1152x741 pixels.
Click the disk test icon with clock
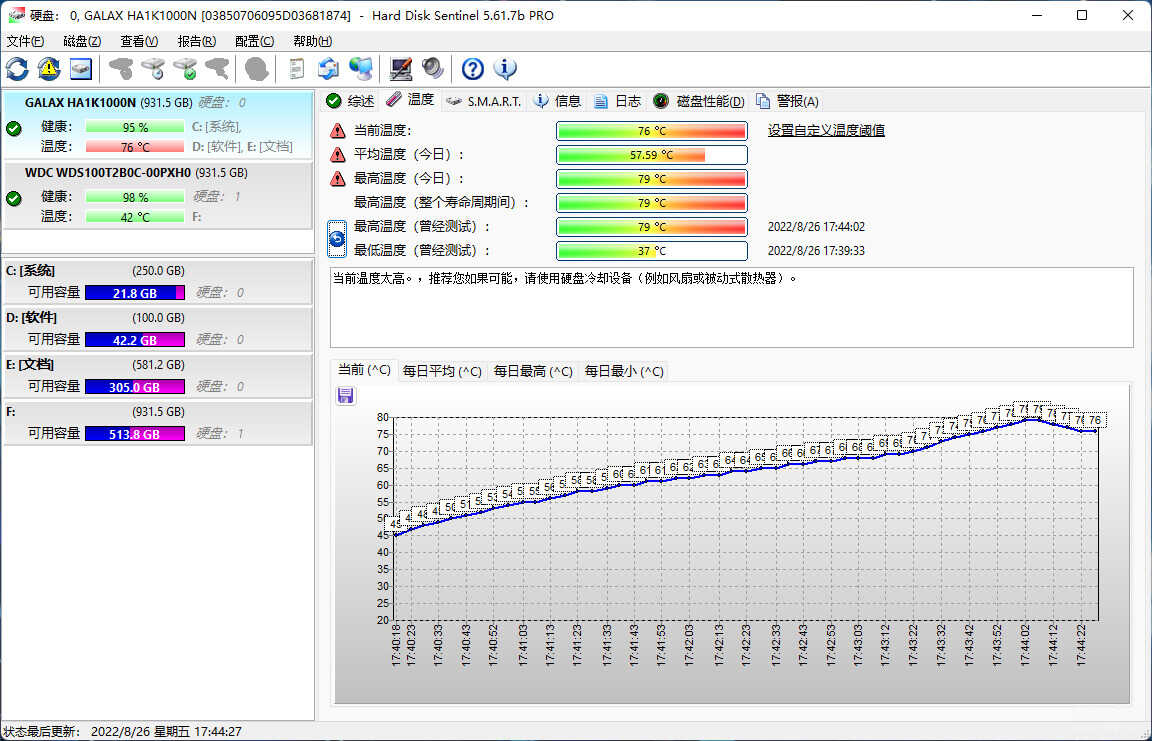point(154,69)
